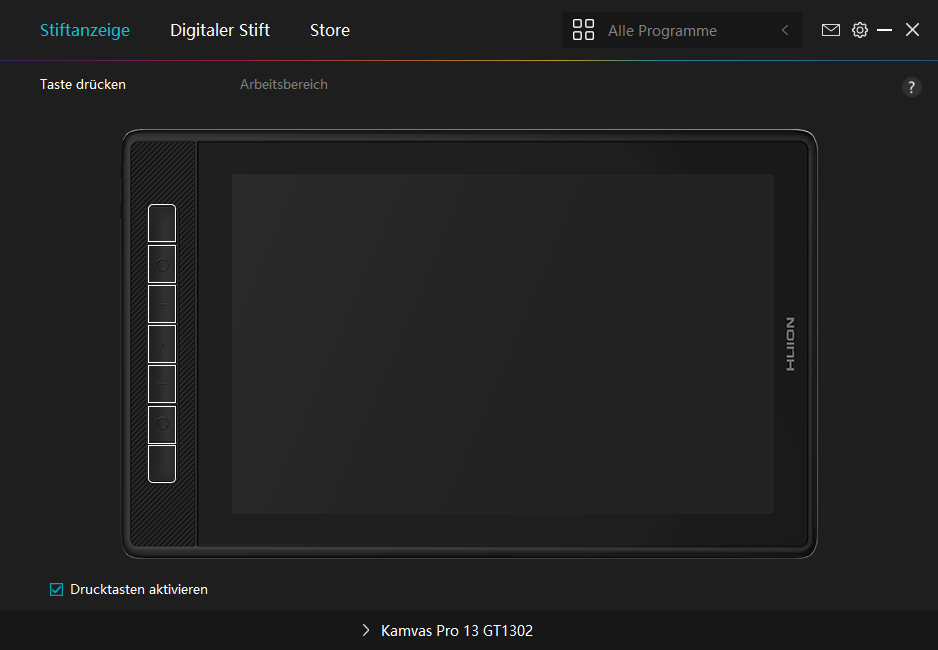Viewport: 938px width, 650px height.
Task: Click the question mark help icon
Action: pyautogui.click(x=911, y=87)
